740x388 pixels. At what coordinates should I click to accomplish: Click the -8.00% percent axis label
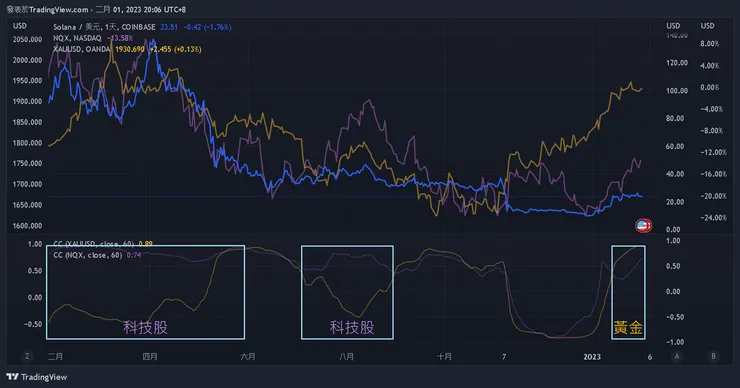tap(712, 131)
